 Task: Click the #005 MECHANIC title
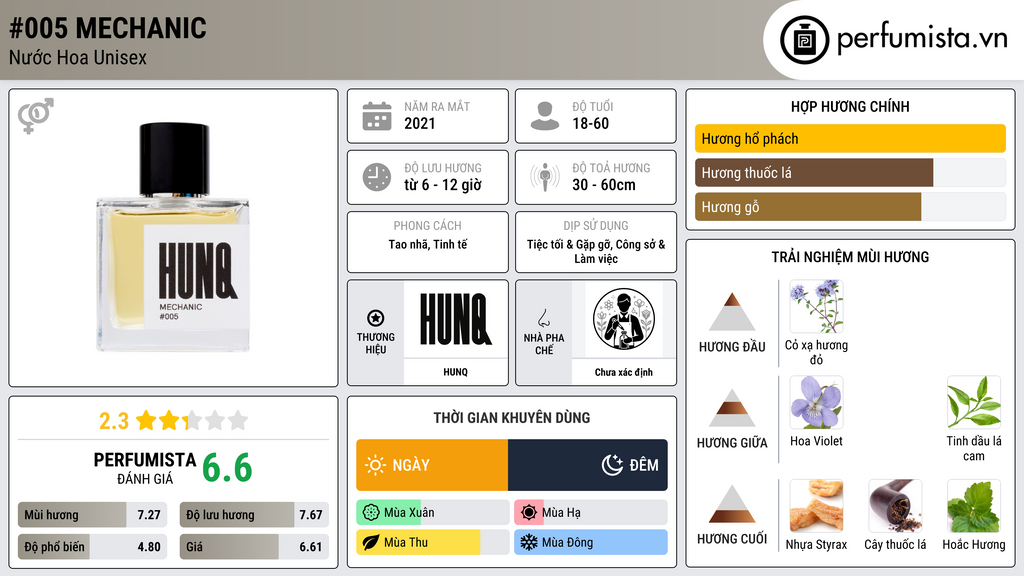click(x=108, y=28)
